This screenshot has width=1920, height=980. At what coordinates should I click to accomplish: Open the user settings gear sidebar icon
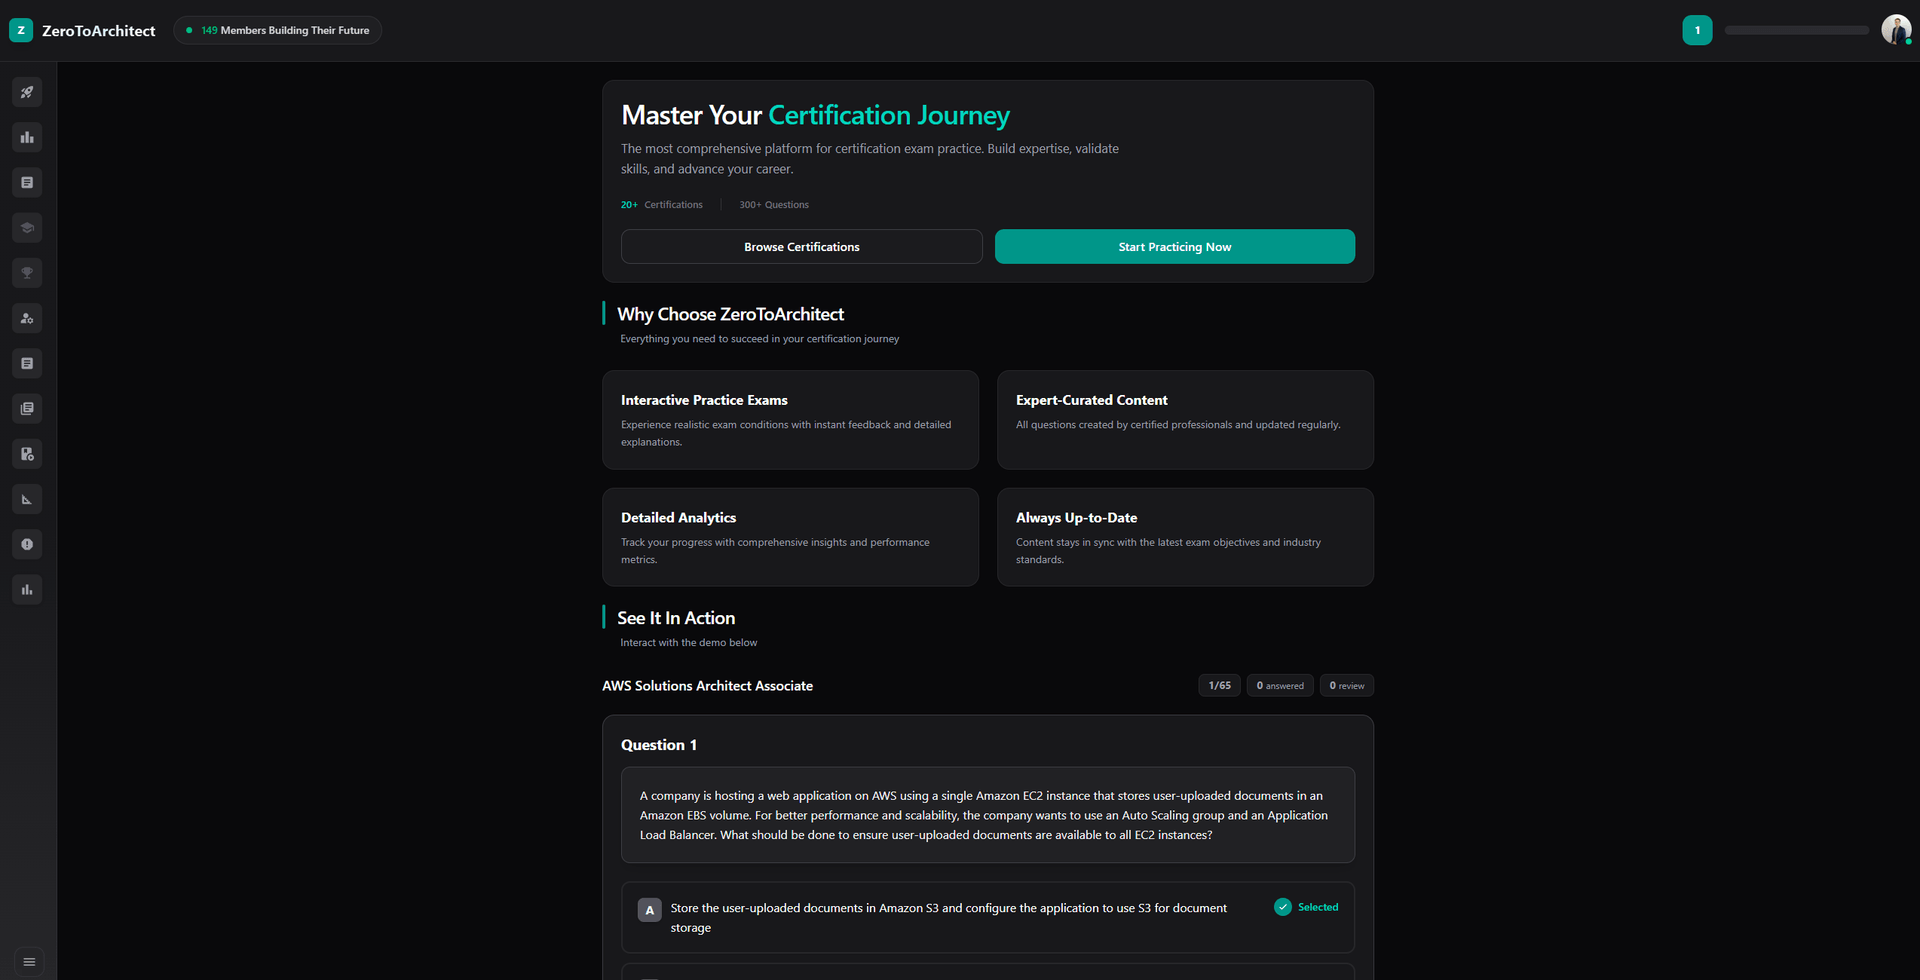click(27, 318)
